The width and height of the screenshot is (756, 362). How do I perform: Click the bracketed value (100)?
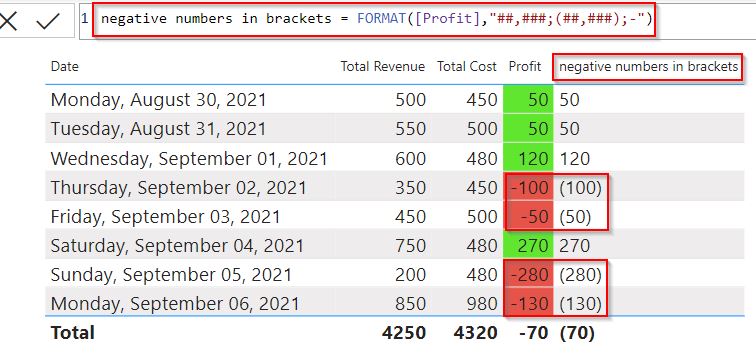point(580,188)
